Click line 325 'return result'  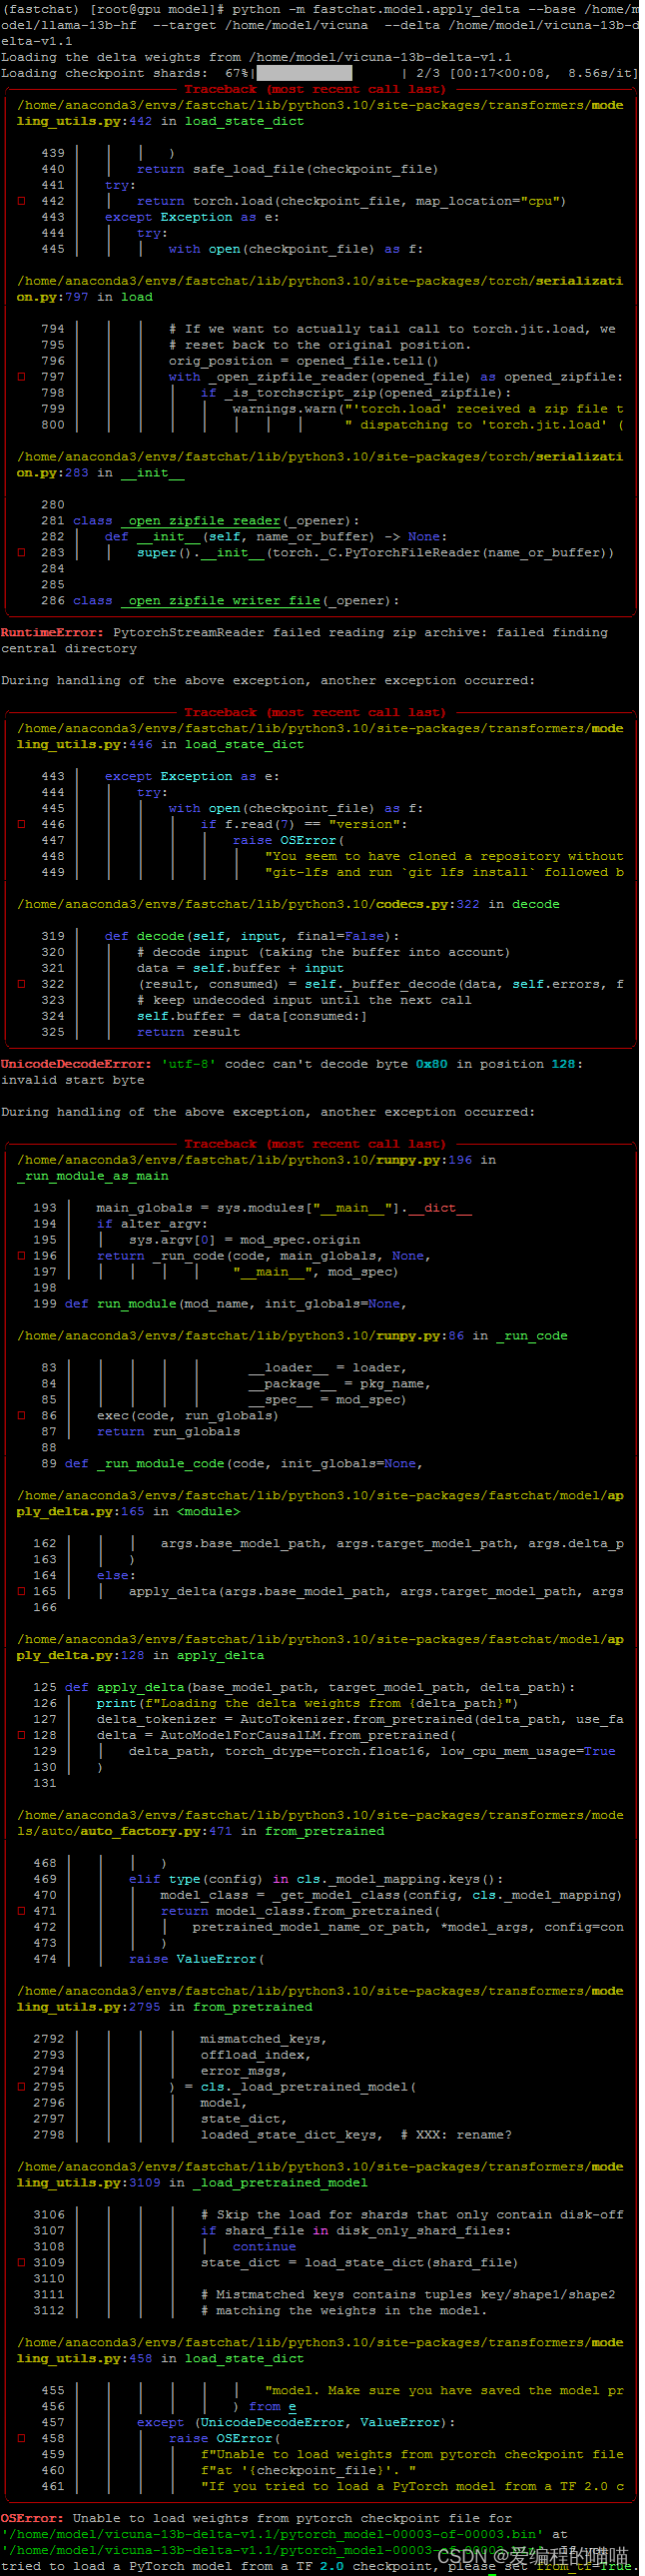coord(188,1033)
